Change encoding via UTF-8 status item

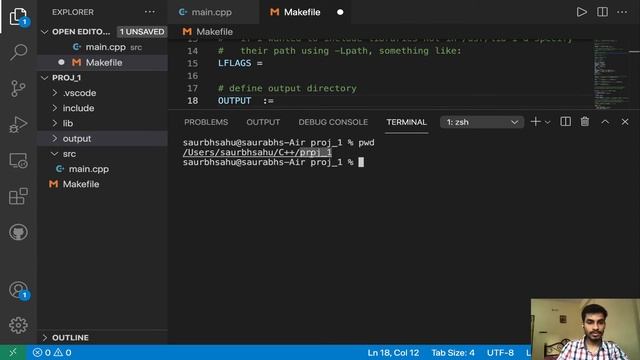pos(500,353)
